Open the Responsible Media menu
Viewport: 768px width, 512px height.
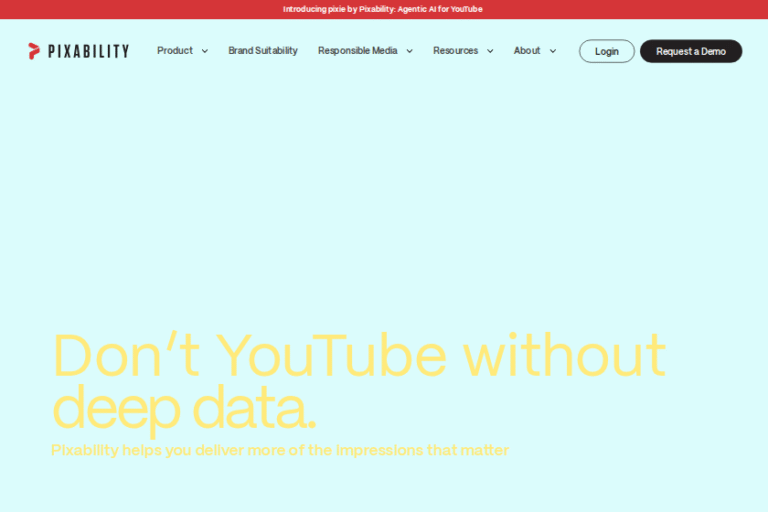[357, 51]
